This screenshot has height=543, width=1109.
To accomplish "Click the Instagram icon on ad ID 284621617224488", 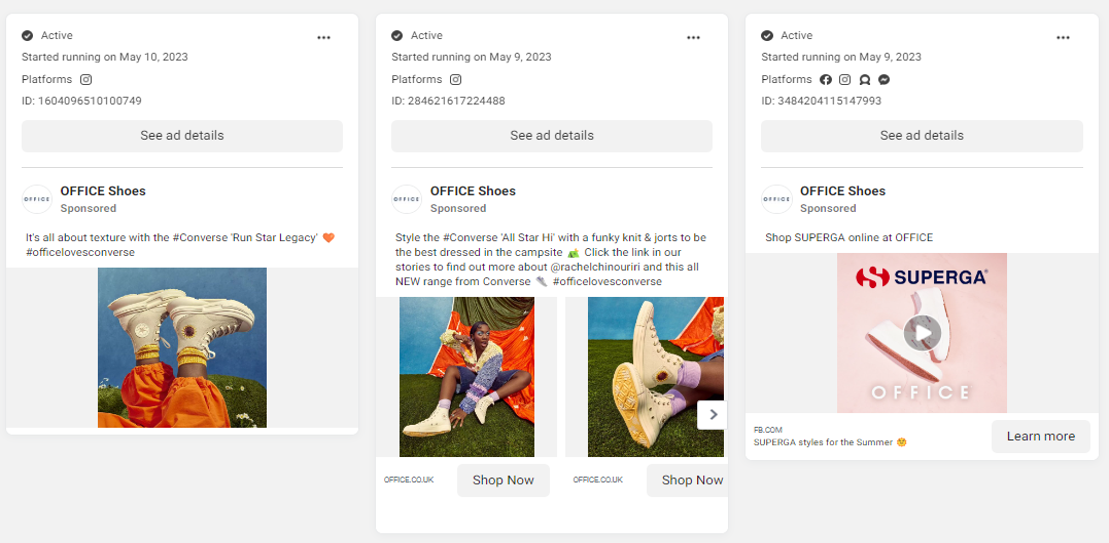I will coord(456,79).
